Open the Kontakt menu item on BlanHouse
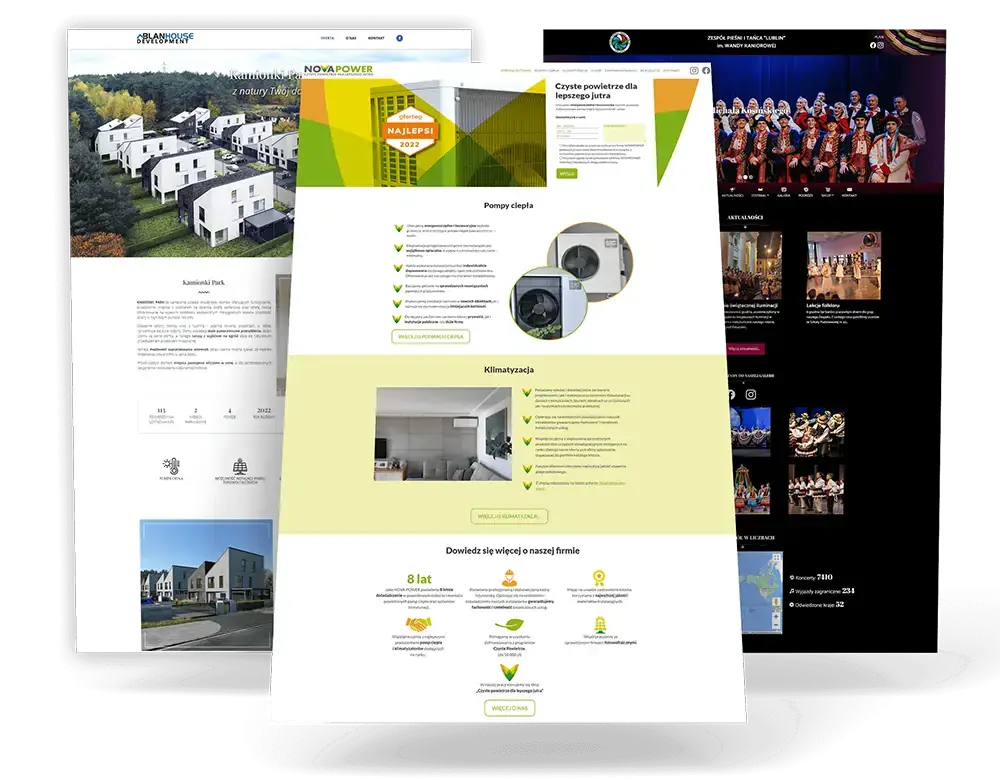The width and height of the screenshot is (1000, 780). 376,38
